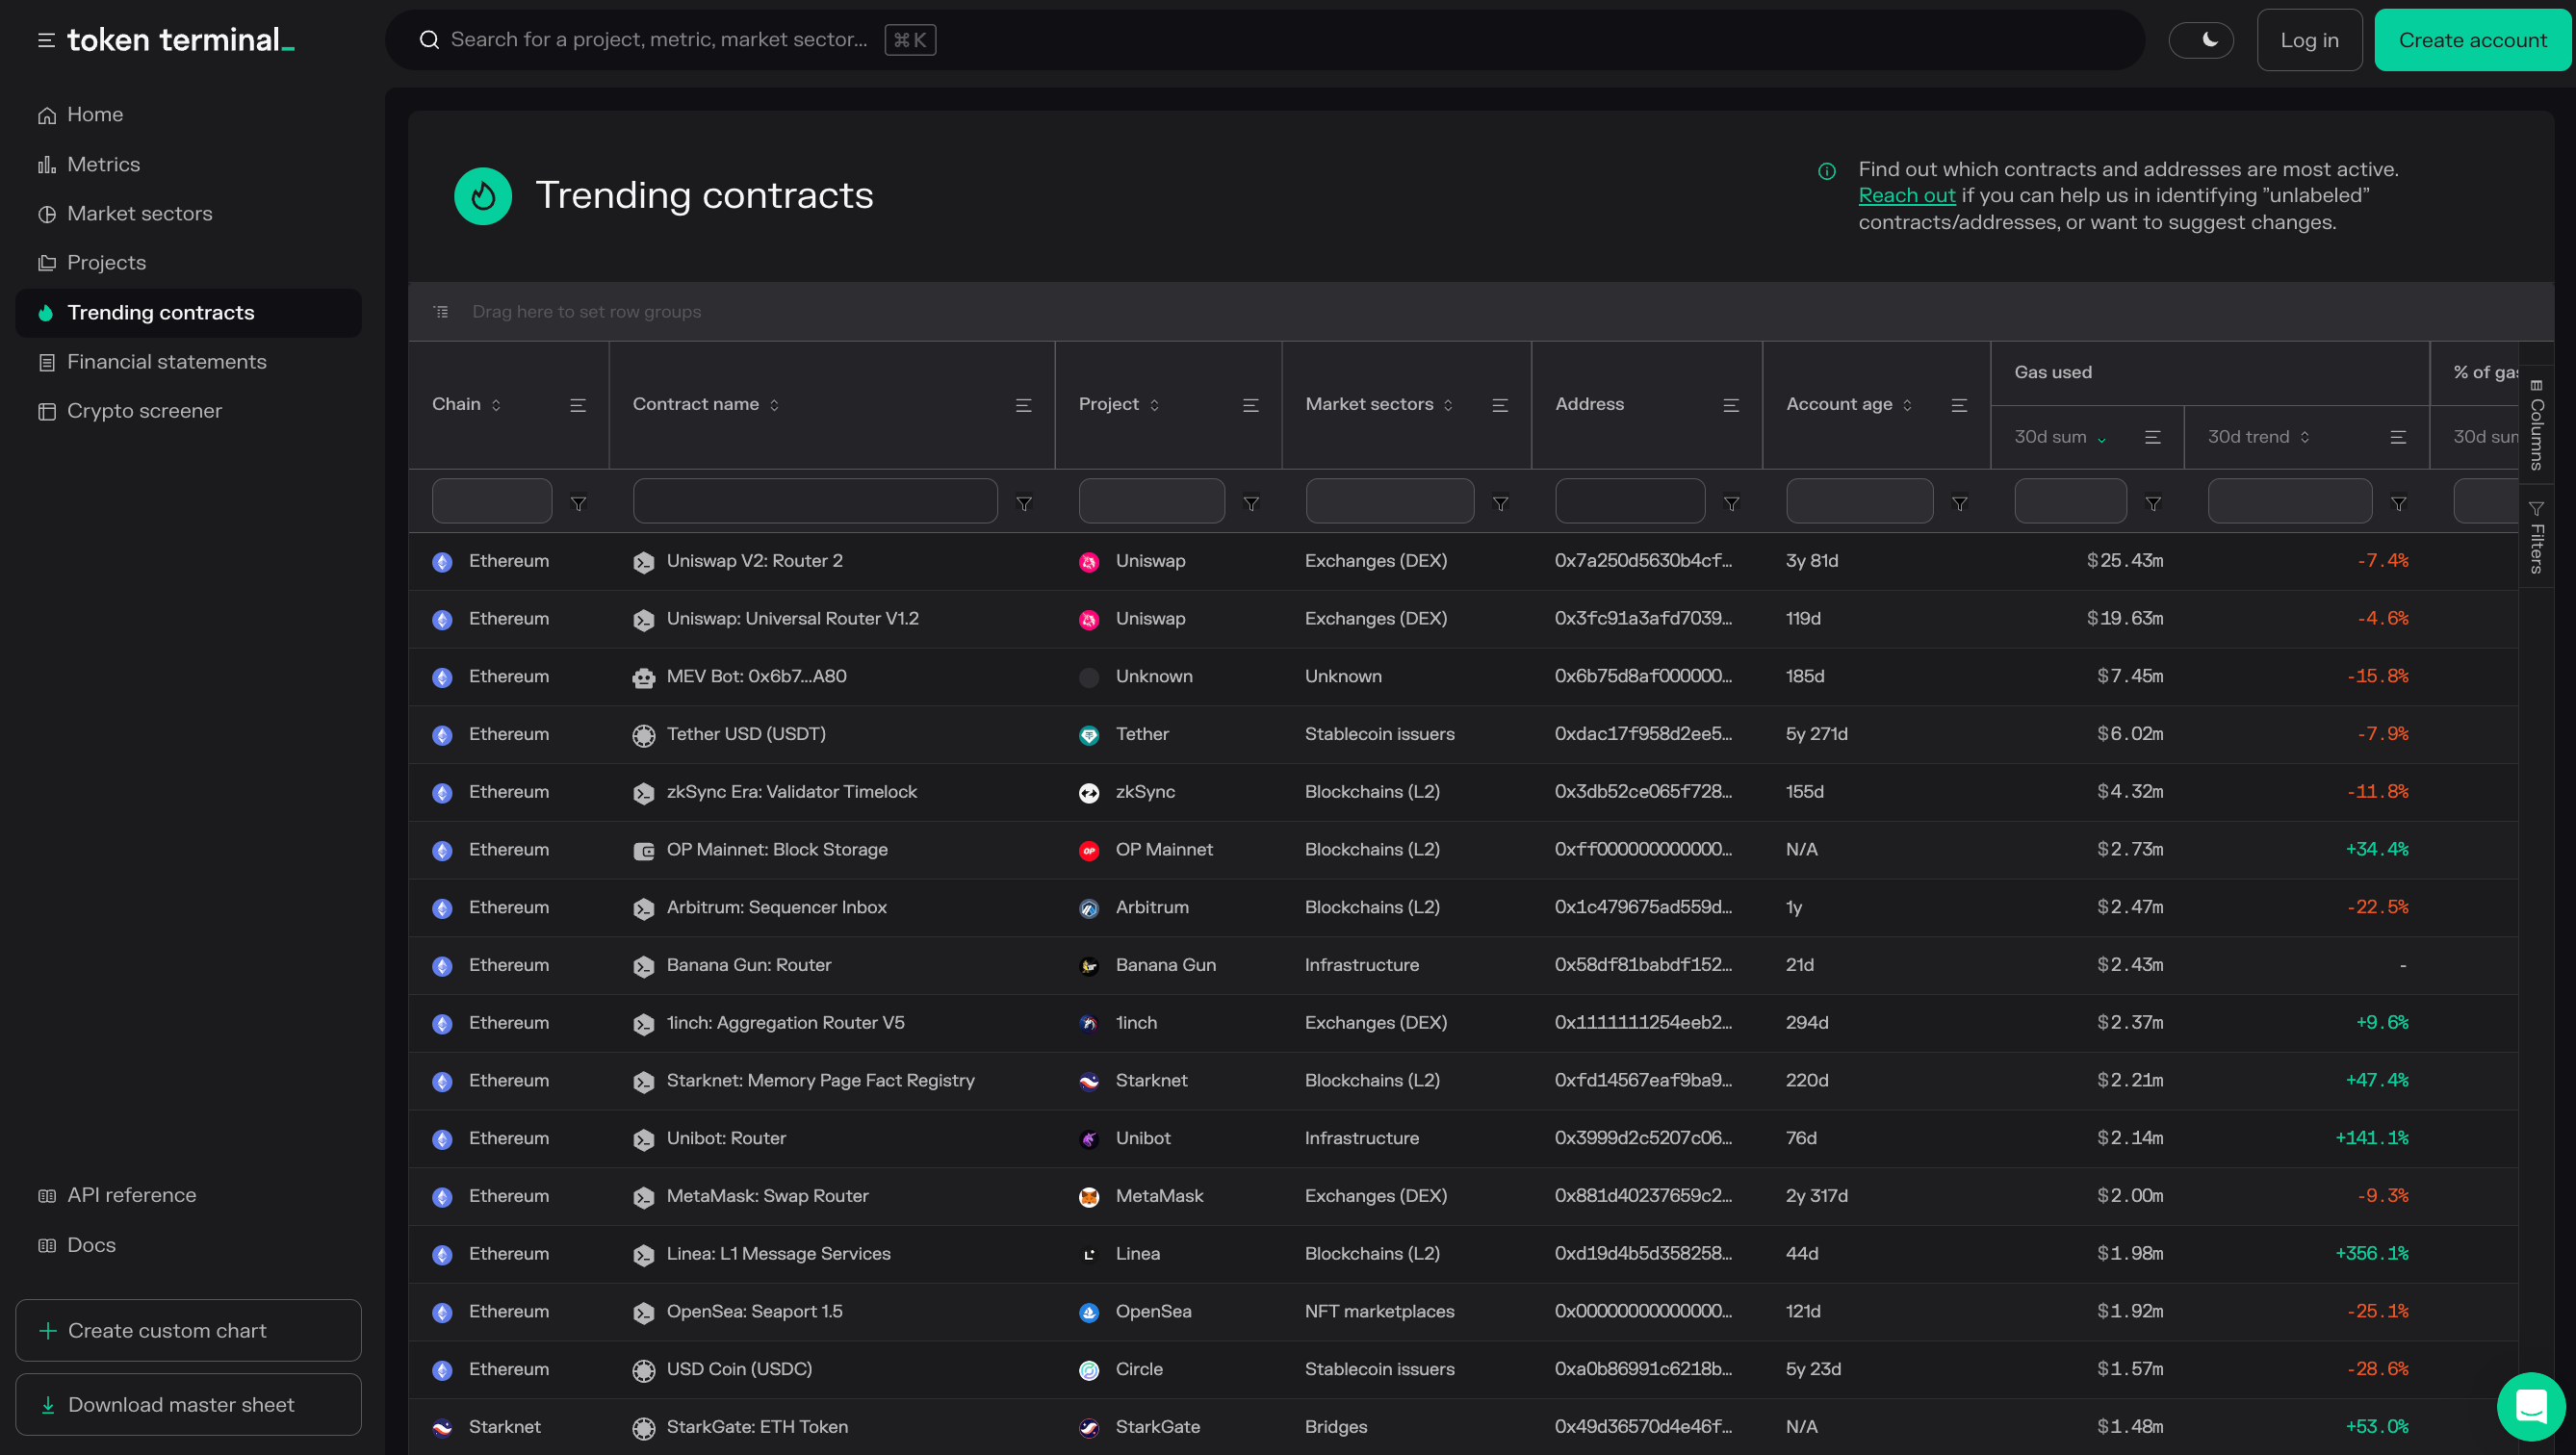Click the Create account button
Image resolution: width=2576 pixels, height=1455 pixels.
point(2472,40)
